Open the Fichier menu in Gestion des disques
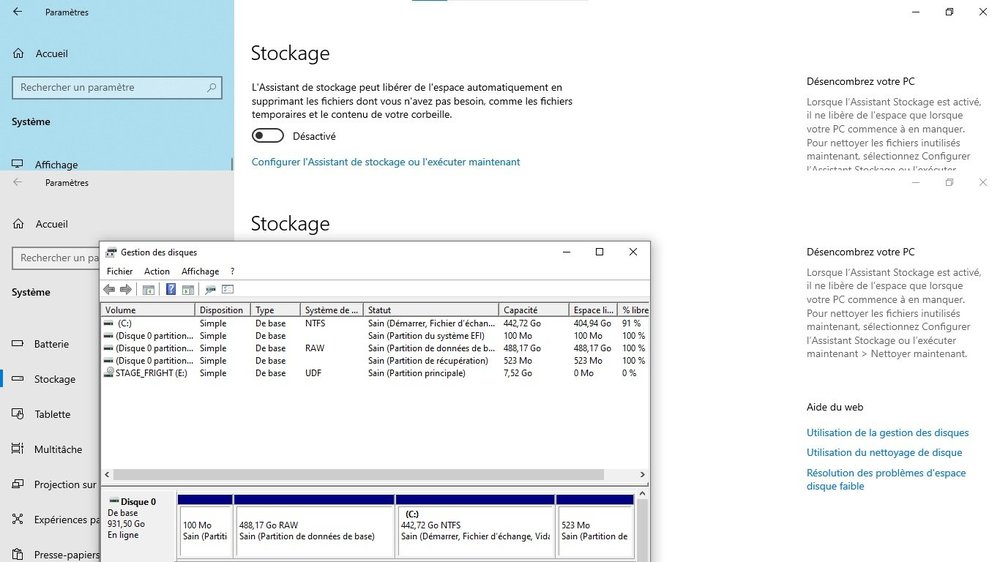 [120, 271]
